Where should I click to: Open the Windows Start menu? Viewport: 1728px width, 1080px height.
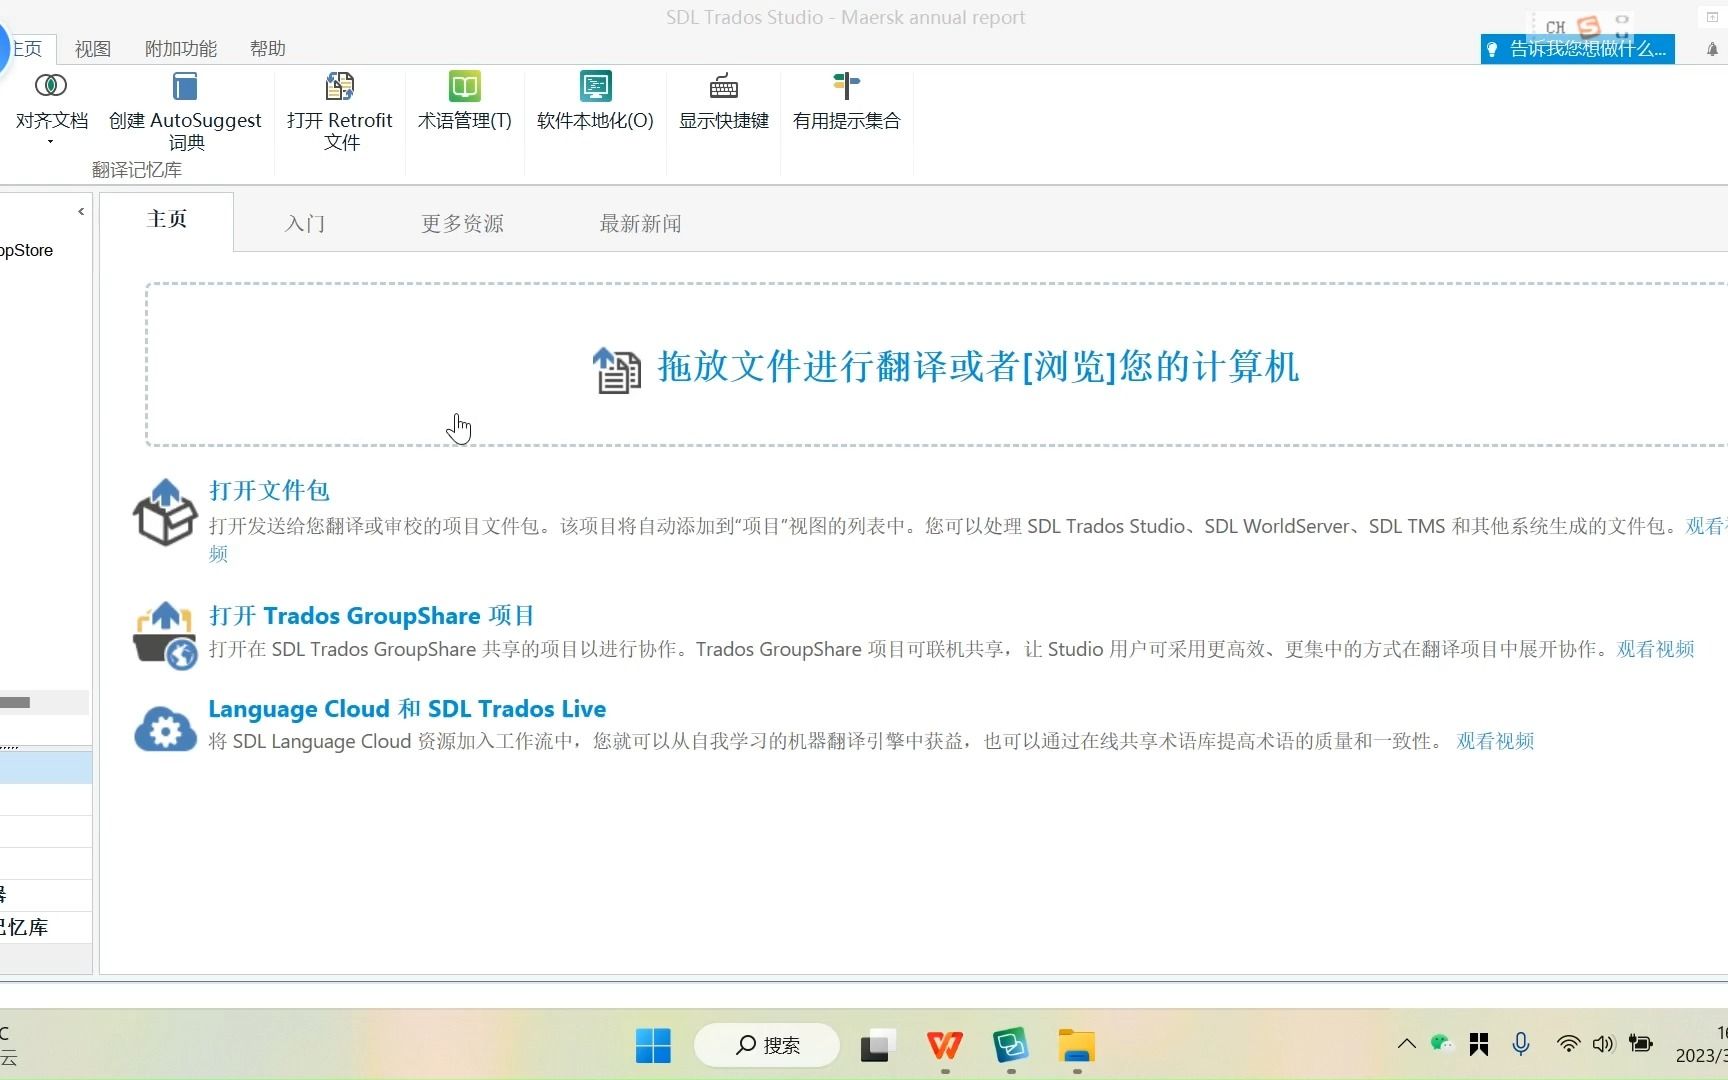[653, 1046]
